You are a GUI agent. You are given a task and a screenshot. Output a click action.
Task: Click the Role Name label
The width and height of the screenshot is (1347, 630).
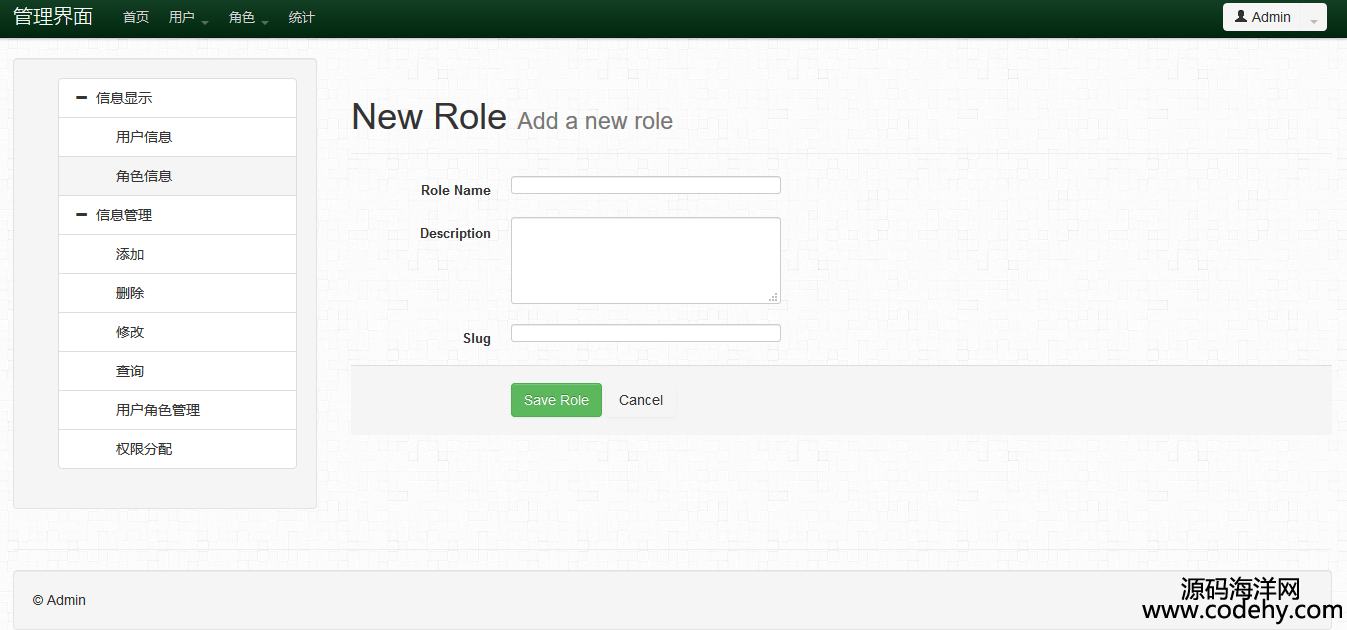coord(456,190)
